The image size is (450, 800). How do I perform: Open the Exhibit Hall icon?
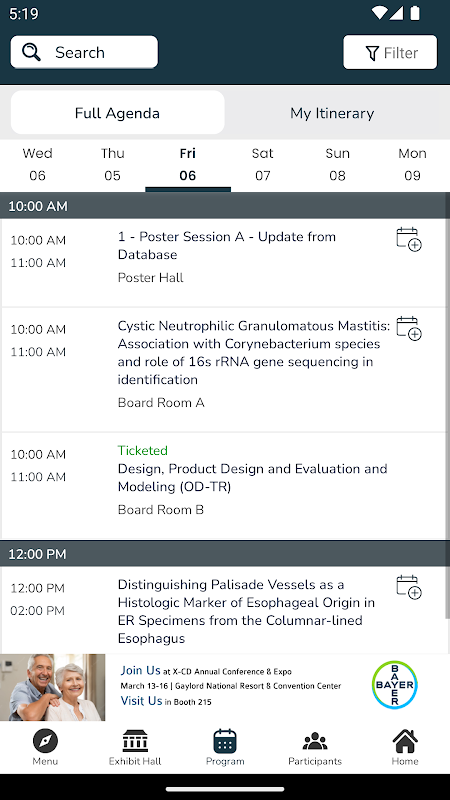135,741
